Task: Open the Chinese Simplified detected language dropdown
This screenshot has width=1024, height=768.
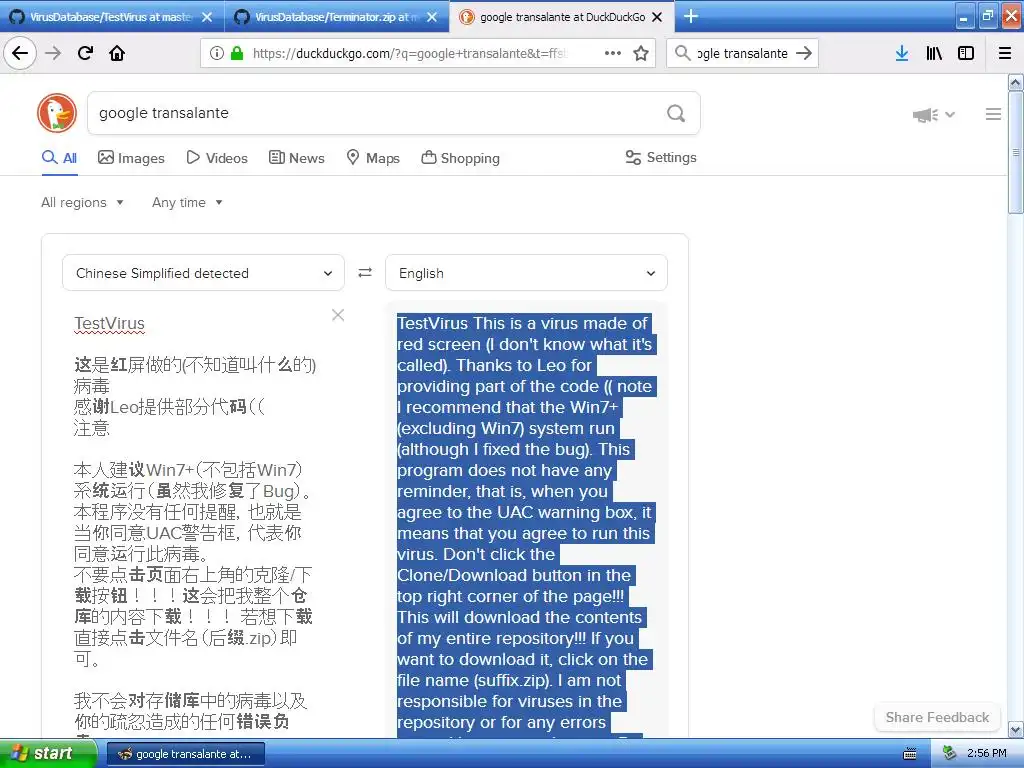Action: (x=203, y=272)
